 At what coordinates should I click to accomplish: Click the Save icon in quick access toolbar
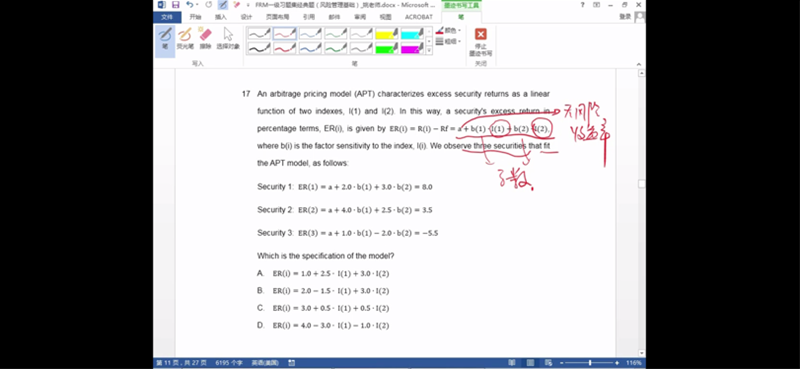click(176, 5)
